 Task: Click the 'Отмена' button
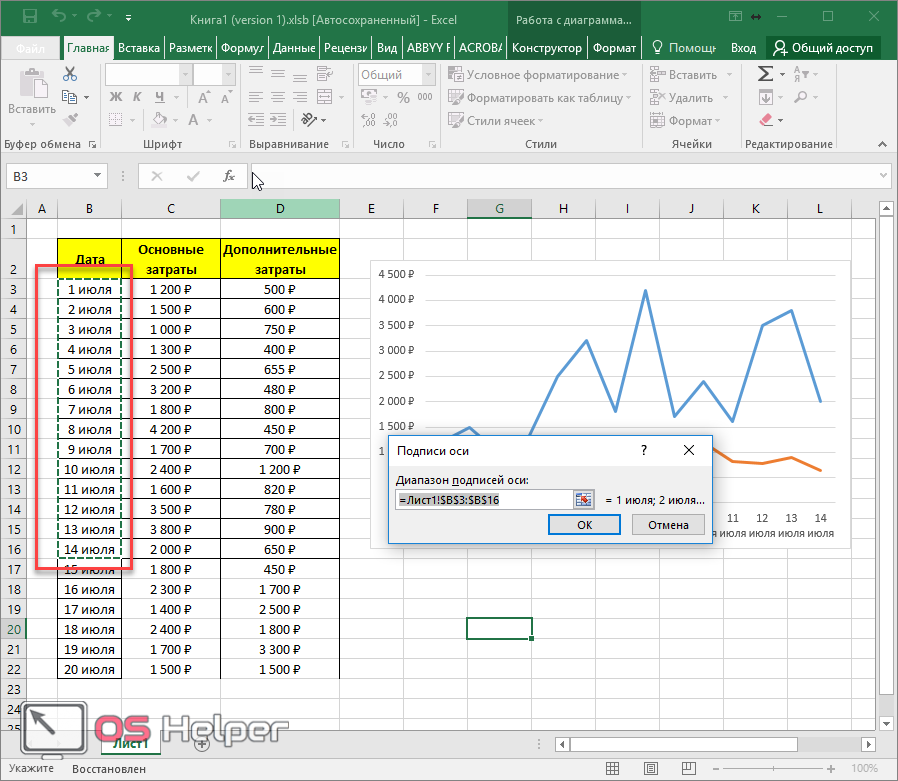[x=667, y=524]
